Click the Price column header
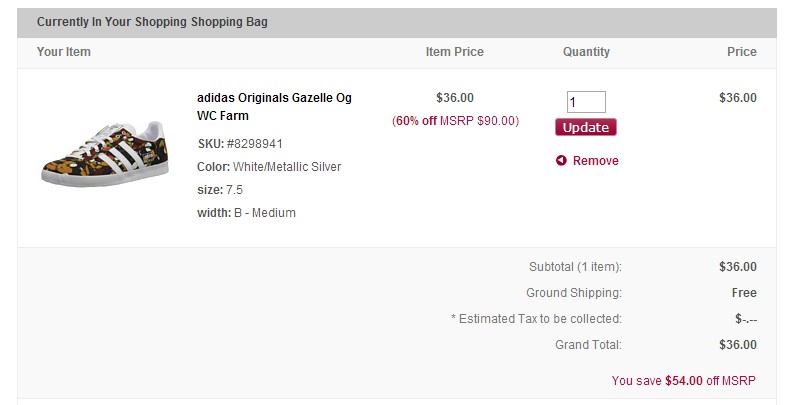 (742, 52)
